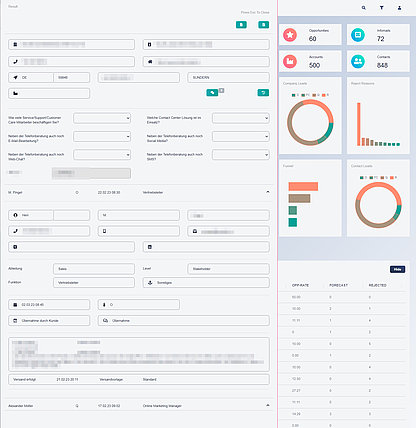Click the top orange bar in the Funnel chart
Viewport: 416px width, 428px height.
[303, 186]
